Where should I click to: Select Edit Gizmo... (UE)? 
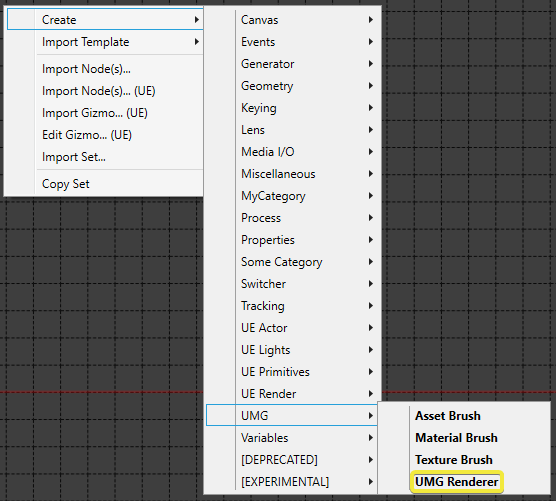tap(87, 135)
